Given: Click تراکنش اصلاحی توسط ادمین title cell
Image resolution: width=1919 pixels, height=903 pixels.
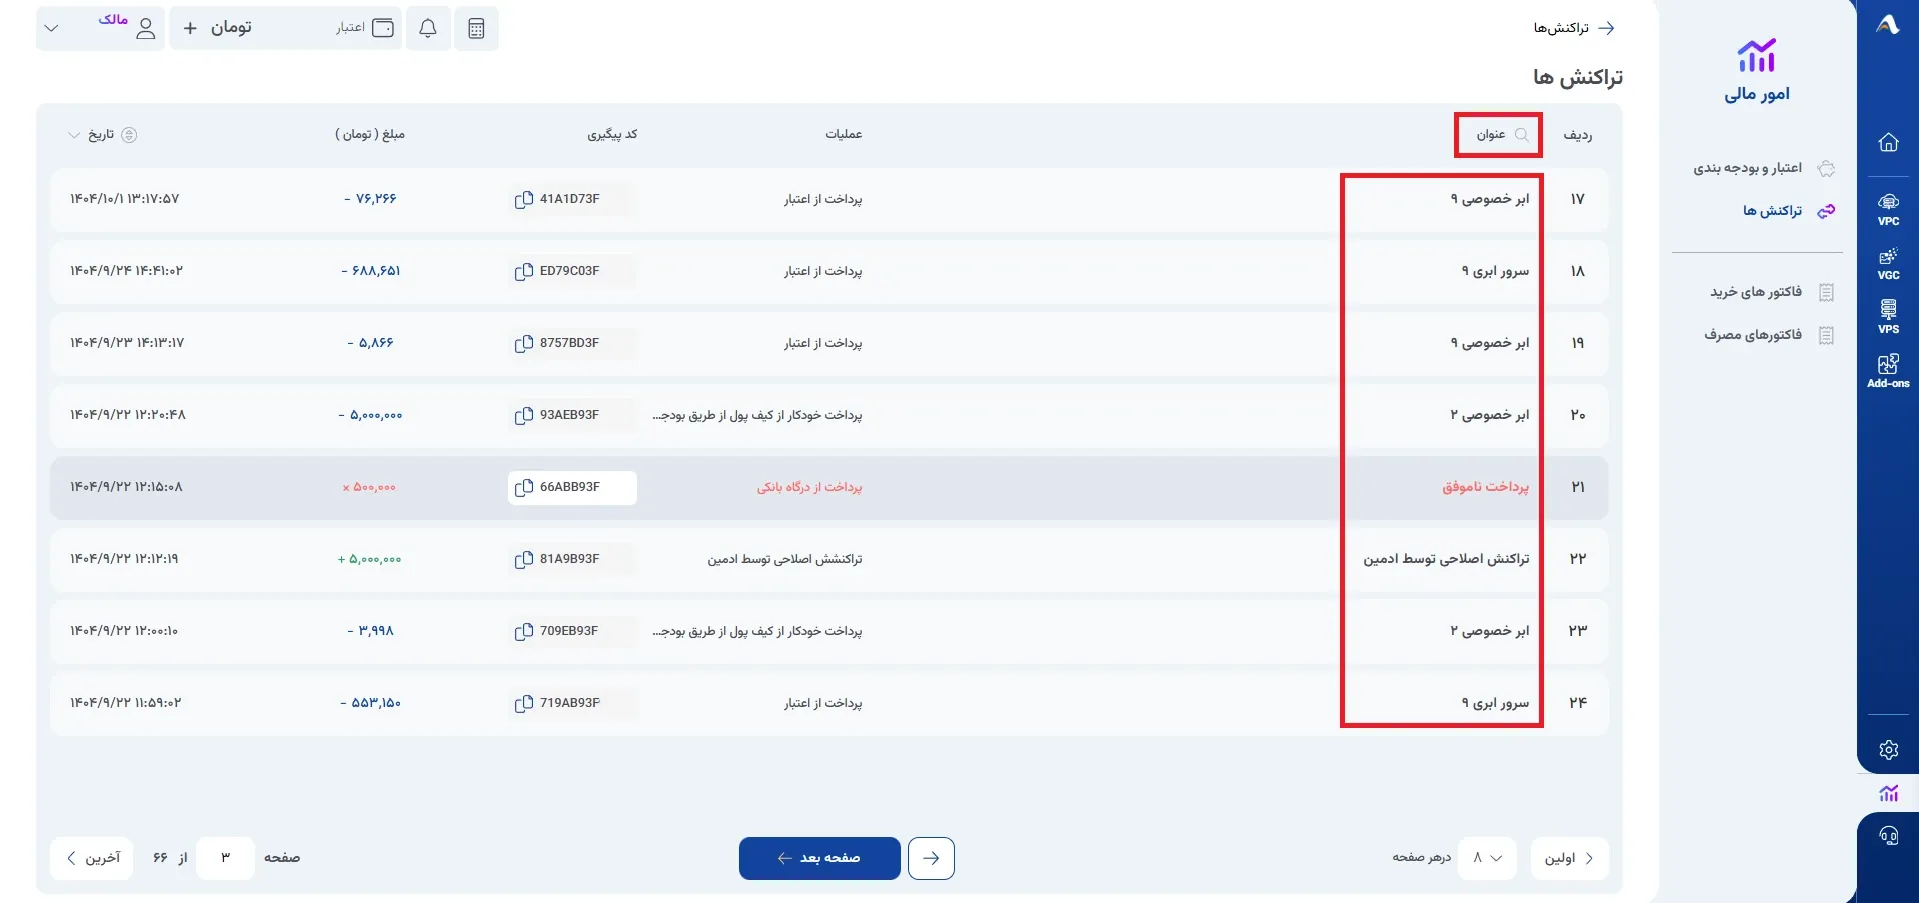Looking at the screenshot, I should (1446, 559).
